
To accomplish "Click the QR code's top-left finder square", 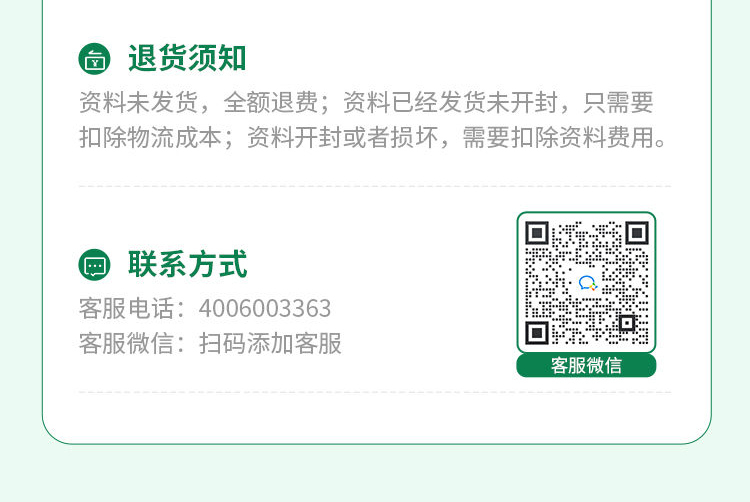I will click(537, 233).
